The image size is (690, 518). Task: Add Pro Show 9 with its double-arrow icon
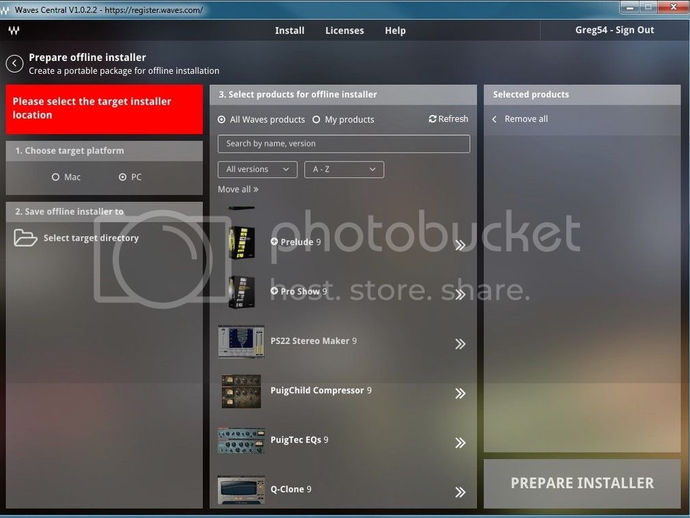[460, 294]
